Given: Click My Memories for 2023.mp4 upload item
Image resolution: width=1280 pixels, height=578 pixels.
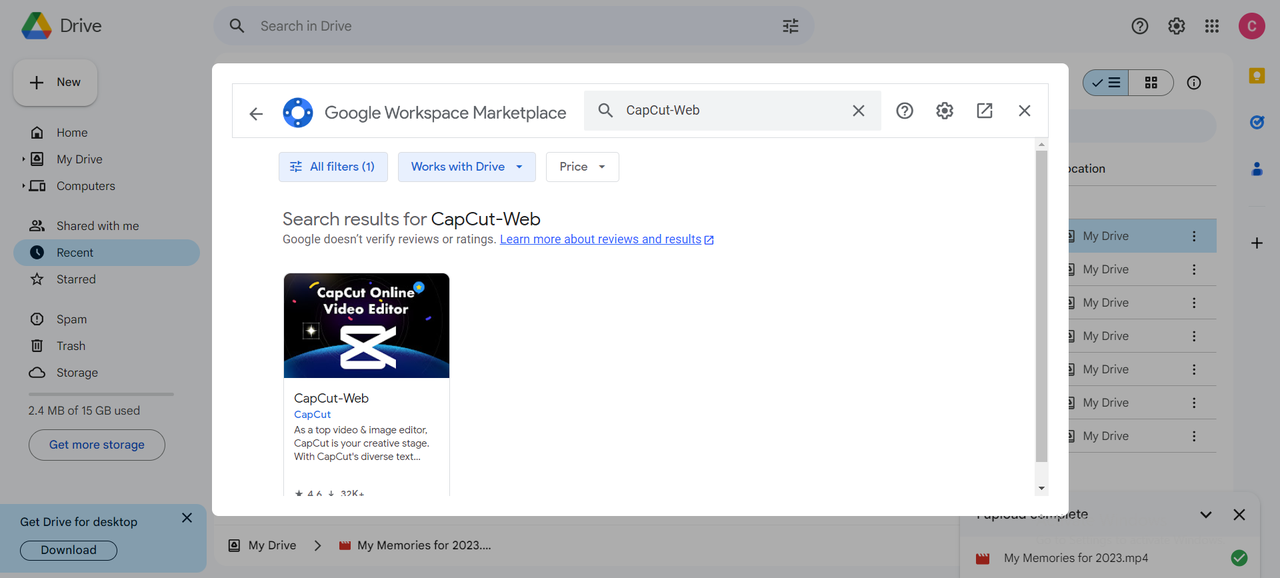Looking at the screenshot, I should (1110, 559).
